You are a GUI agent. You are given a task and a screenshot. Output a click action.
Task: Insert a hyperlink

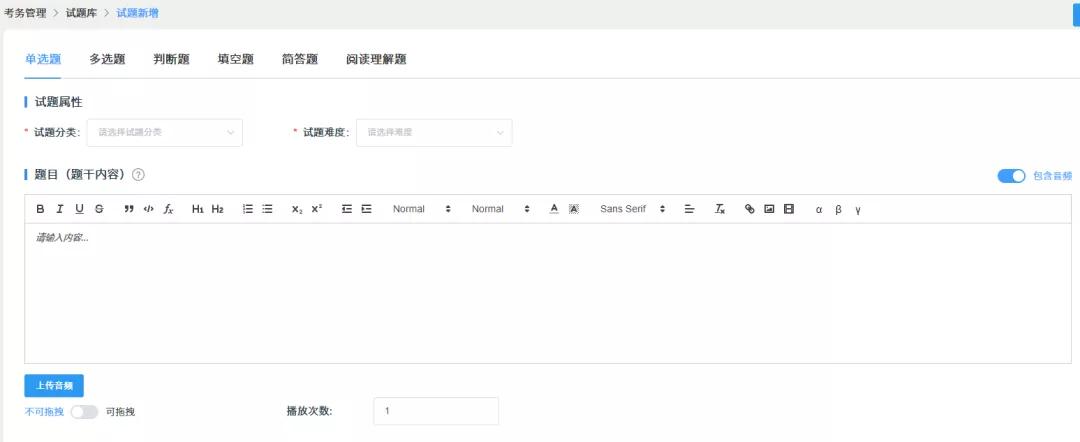click(x=749, y=209)
